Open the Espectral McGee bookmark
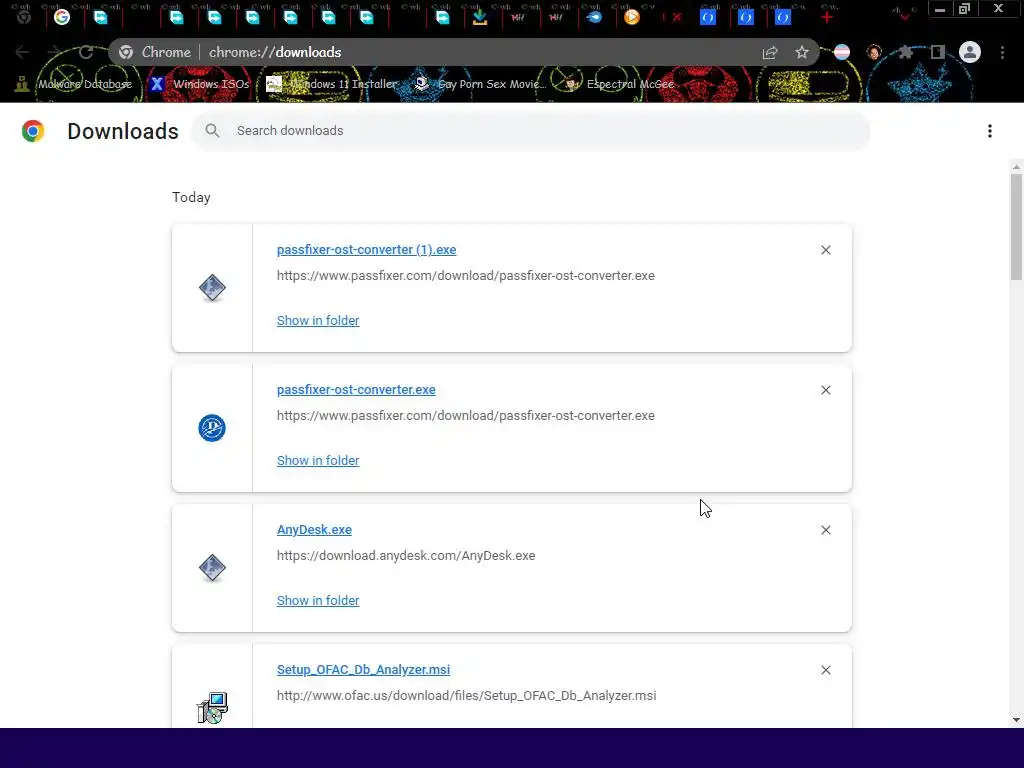Viewport: 1024px width, 768px height. [619, 84]
